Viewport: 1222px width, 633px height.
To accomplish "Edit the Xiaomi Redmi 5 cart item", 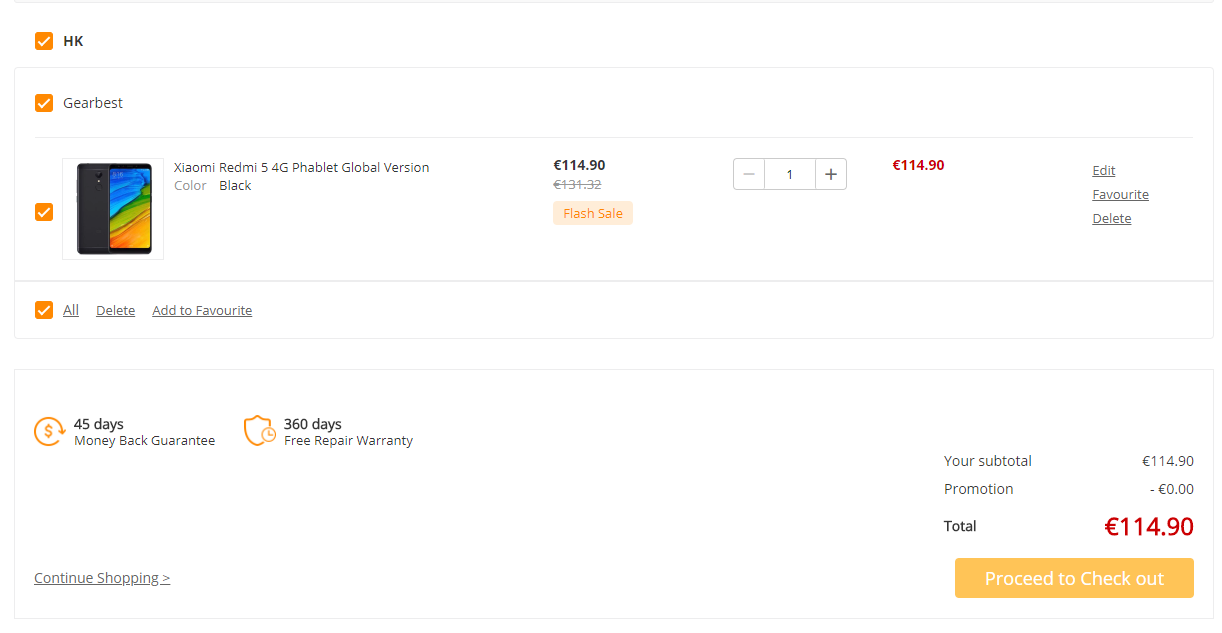I will pyautogui.click(x=1104, y=171).
